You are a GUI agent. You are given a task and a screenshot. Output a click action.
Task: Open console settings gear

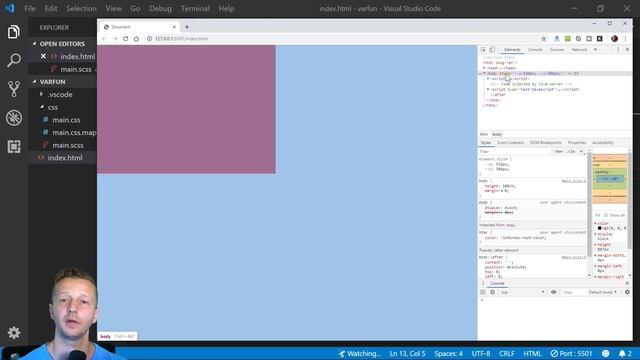pyautogui.click(x=627, y=292)
